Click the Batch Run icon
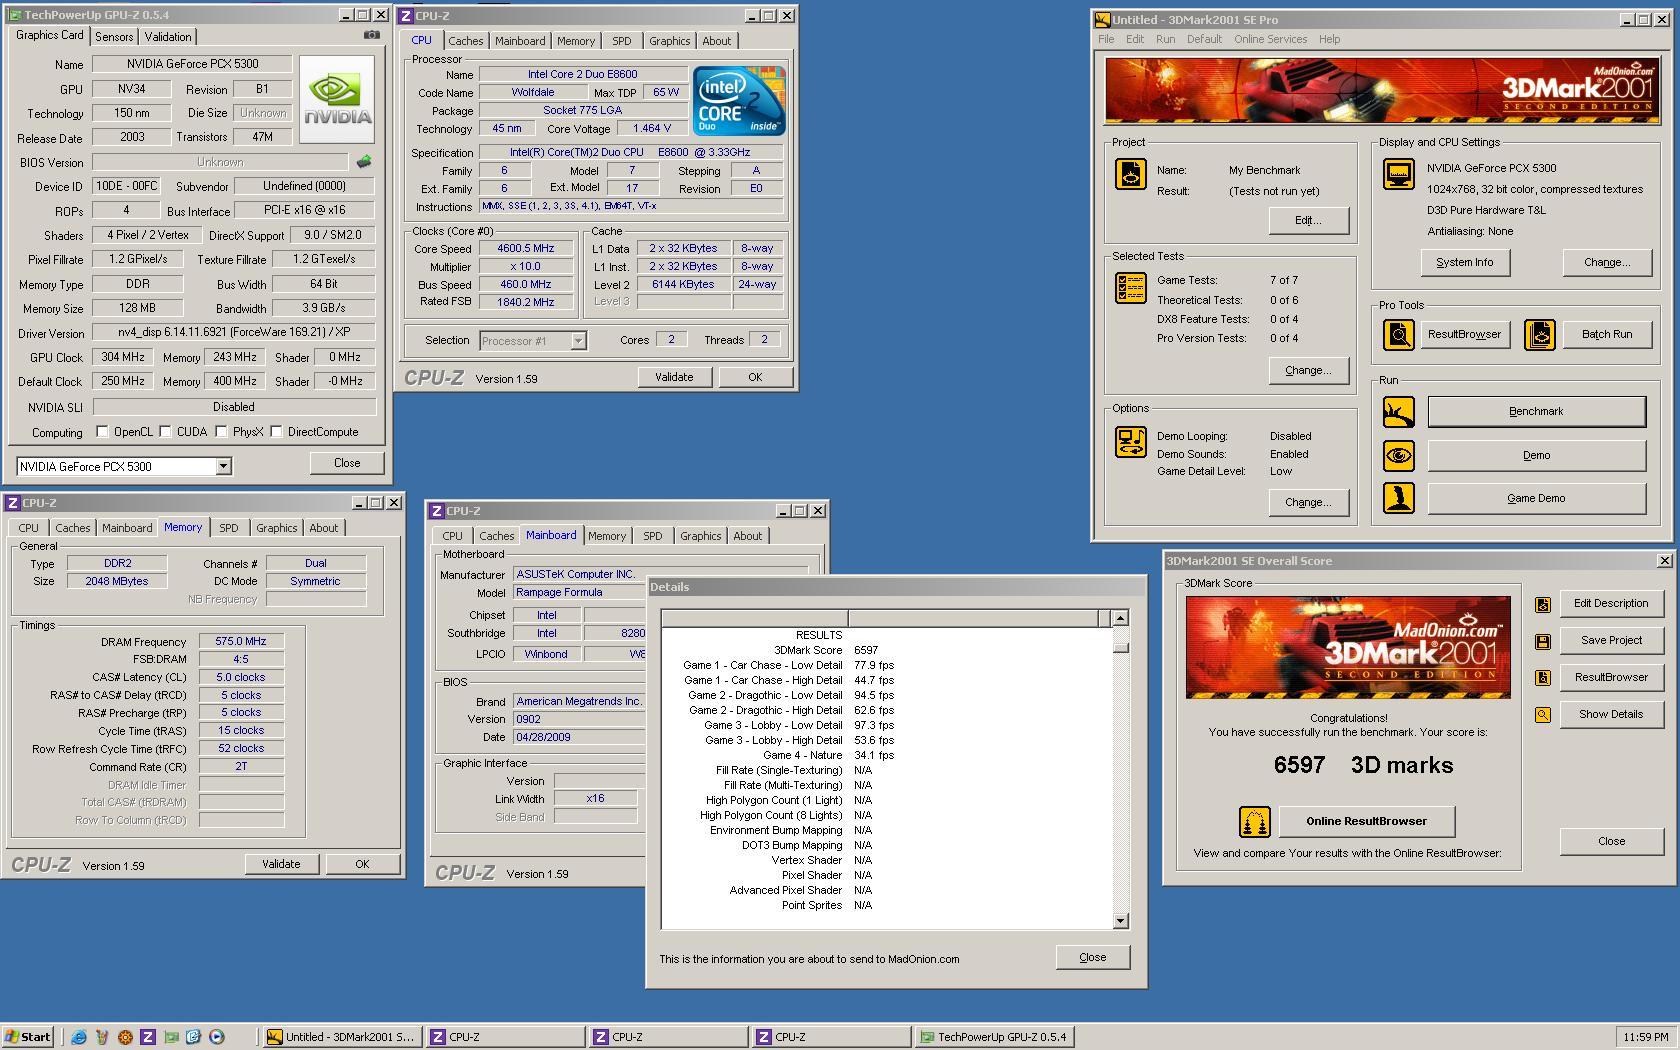 coord(1540,334)
